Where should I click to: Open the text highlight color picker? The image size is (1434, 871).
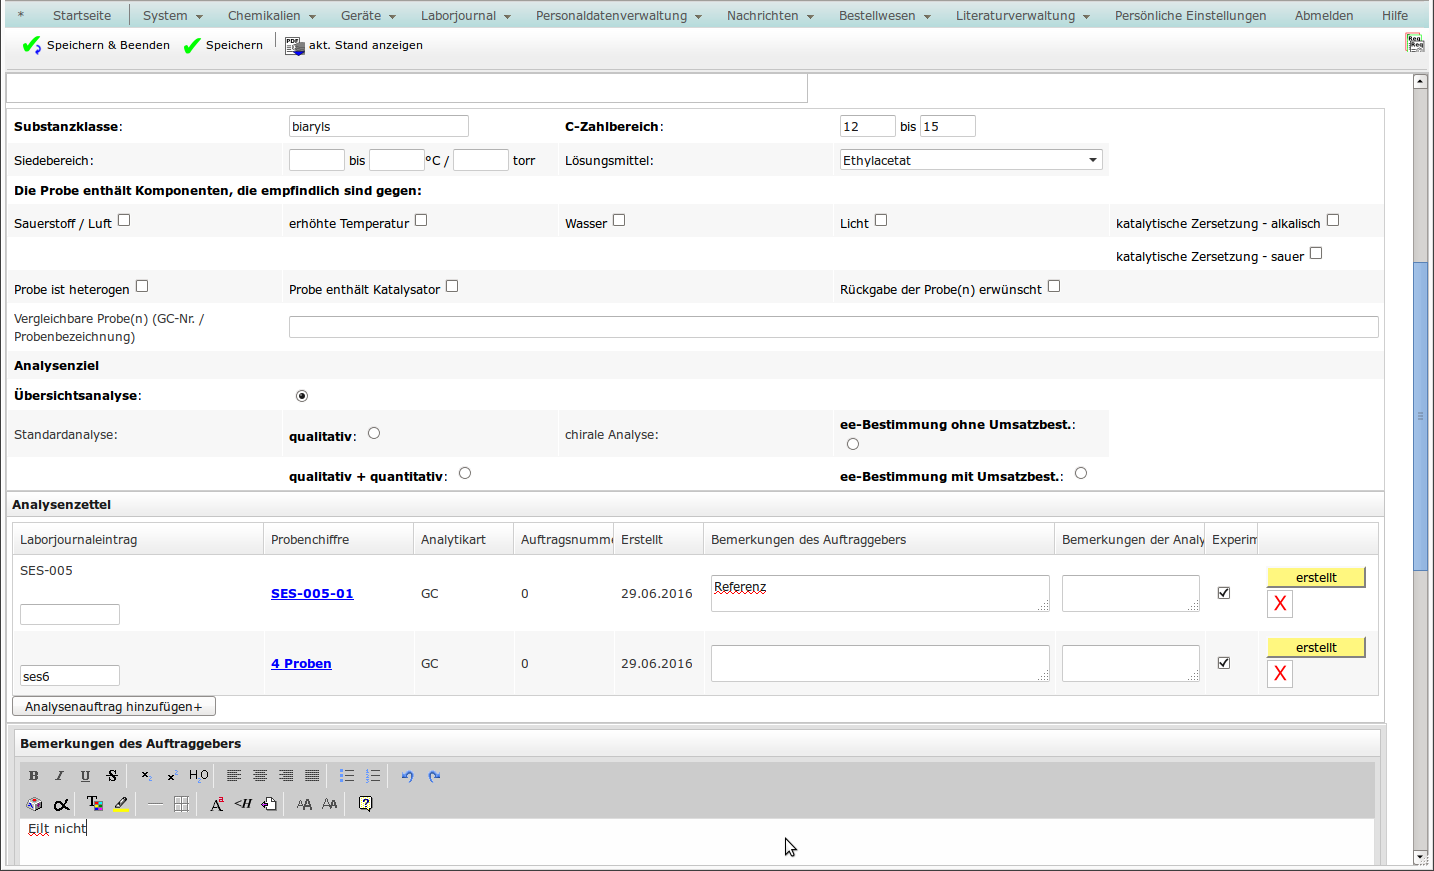121,804
